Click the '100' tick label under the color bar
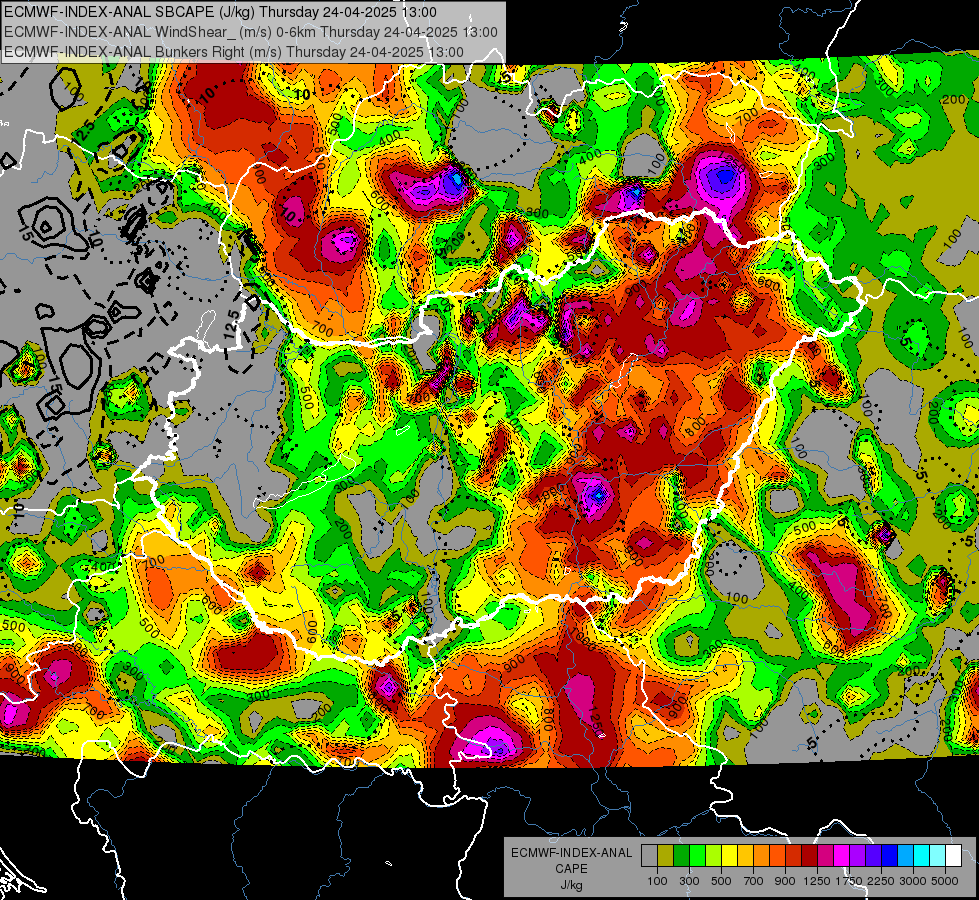The image size is (979, 900). (x=657, y=881)
